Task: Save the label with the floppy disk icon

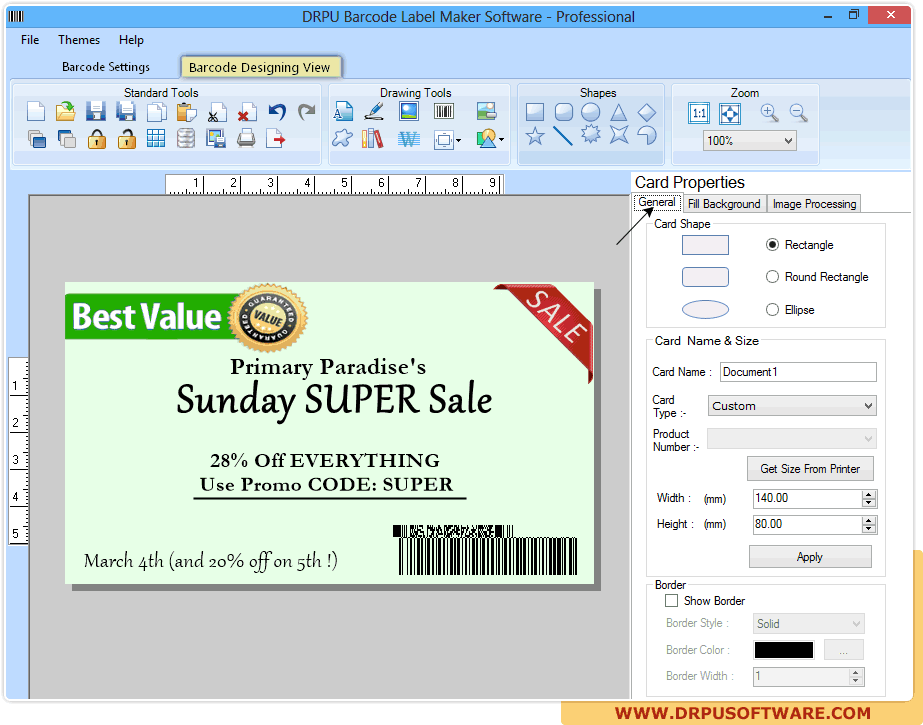Action: tap(95, 111)
